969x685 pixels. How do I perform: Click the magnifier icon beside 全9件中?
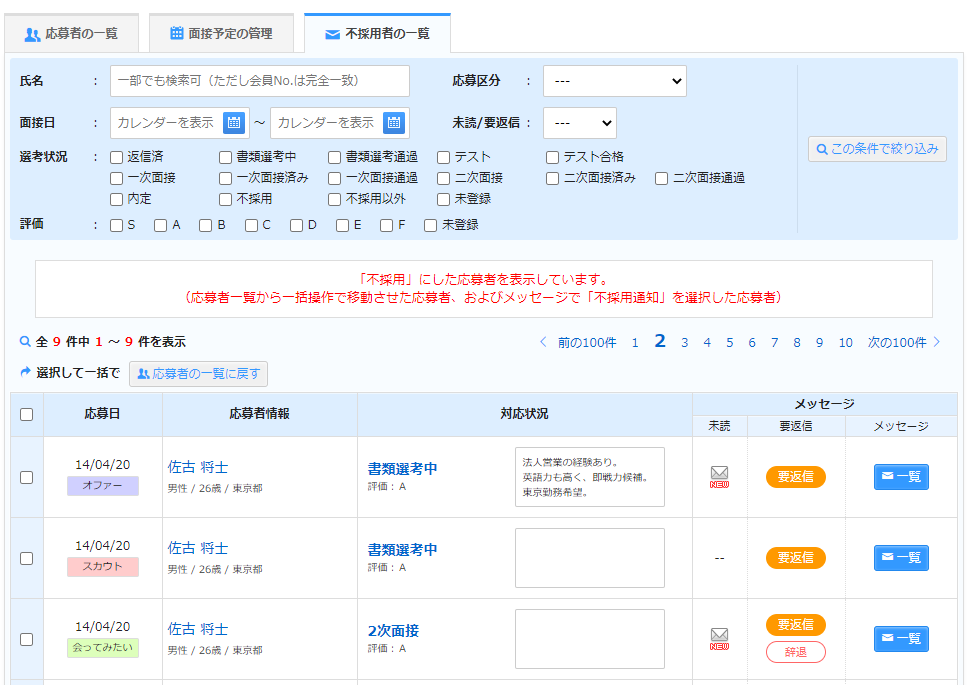[25, 341]
